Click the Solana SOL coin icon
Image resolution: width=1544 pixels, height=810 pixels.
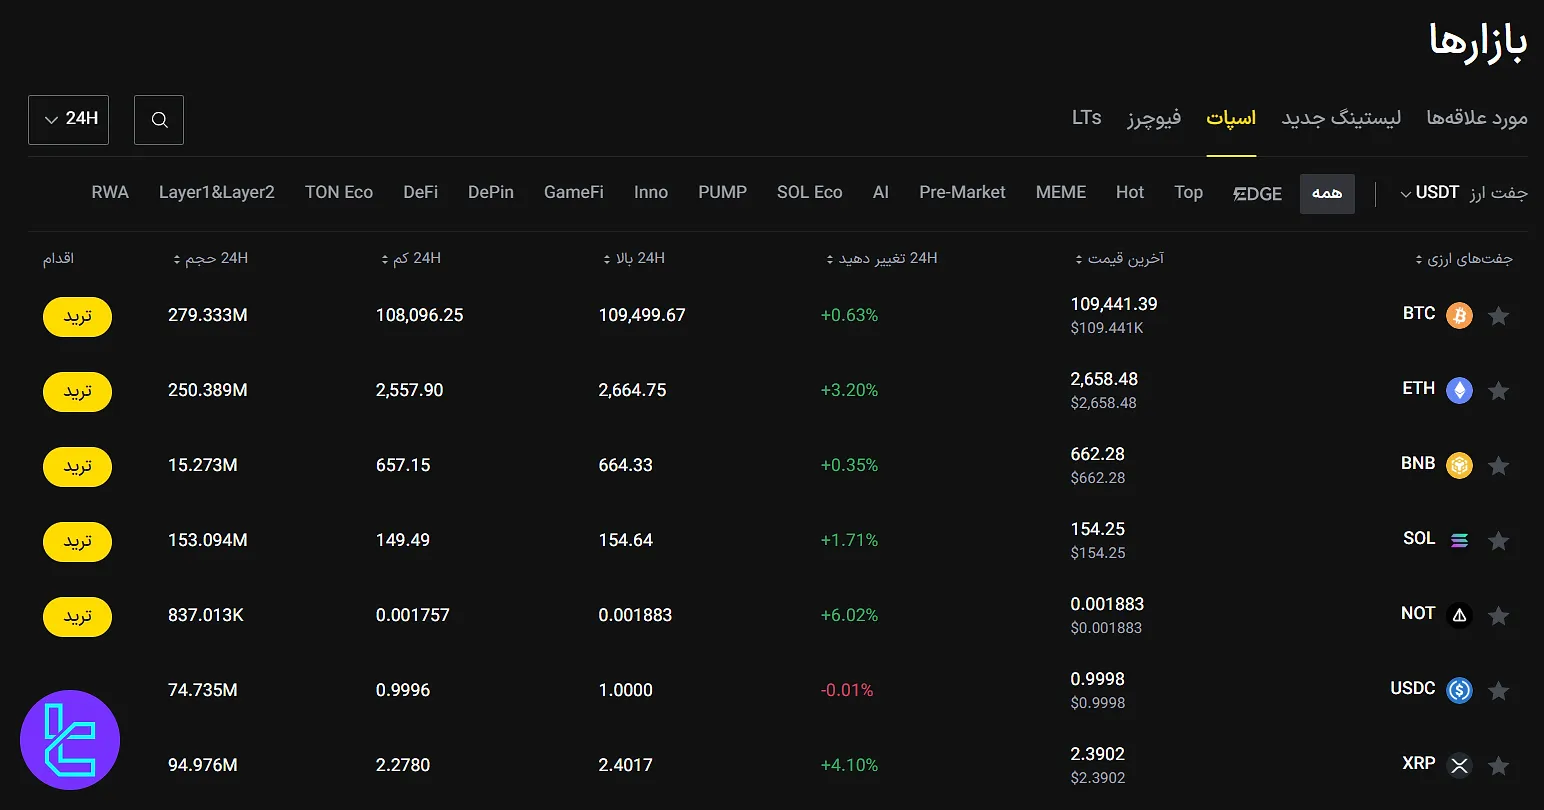[1459, 541]
